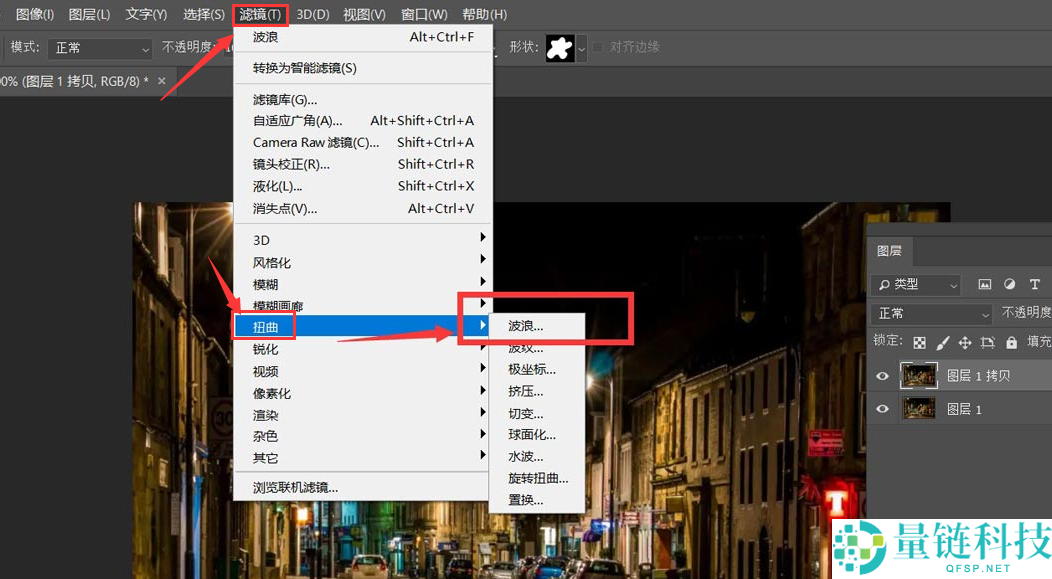Select 极坐标... distortion filter
This screenshot has width=1052, height=579.
531,370
